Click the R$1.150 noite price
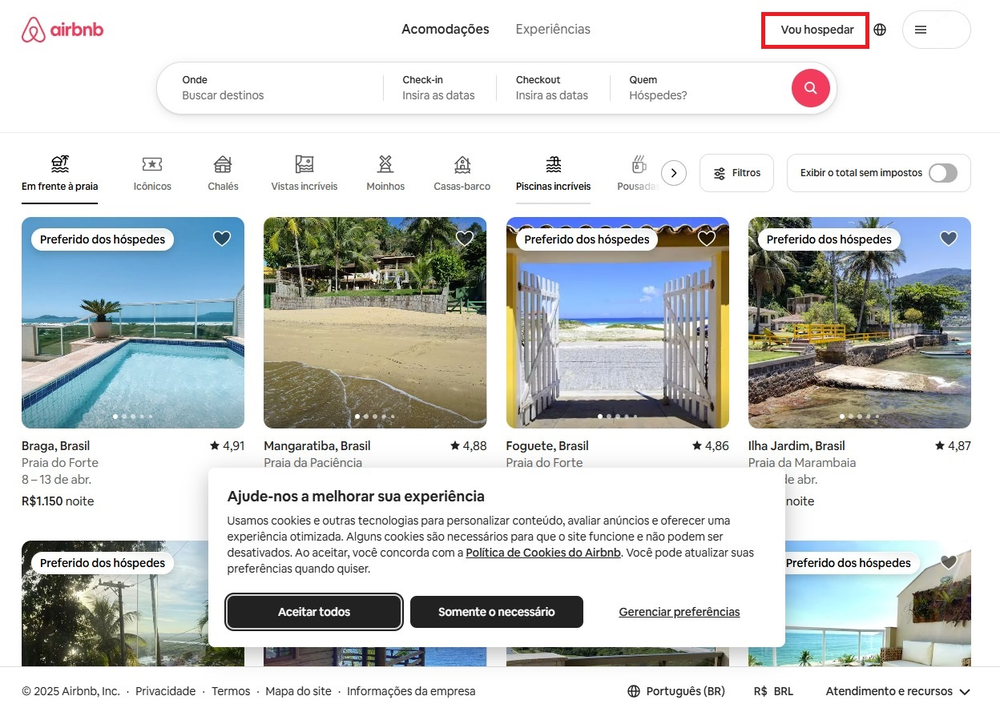 click(57, 501)
